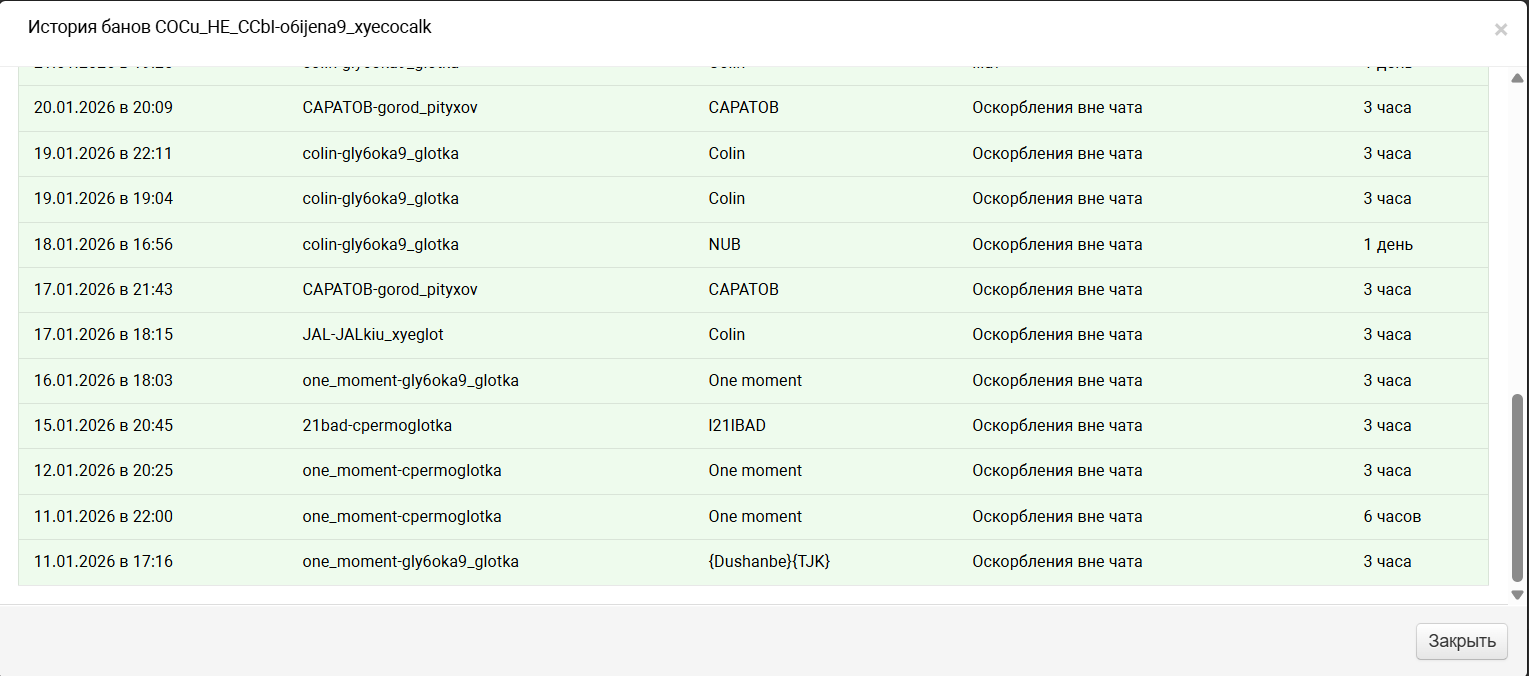Viewport: 1529px width, 676px height.
Task: Select the 19.01.2026 в 22:11 date cell
Action: [103, 154]
